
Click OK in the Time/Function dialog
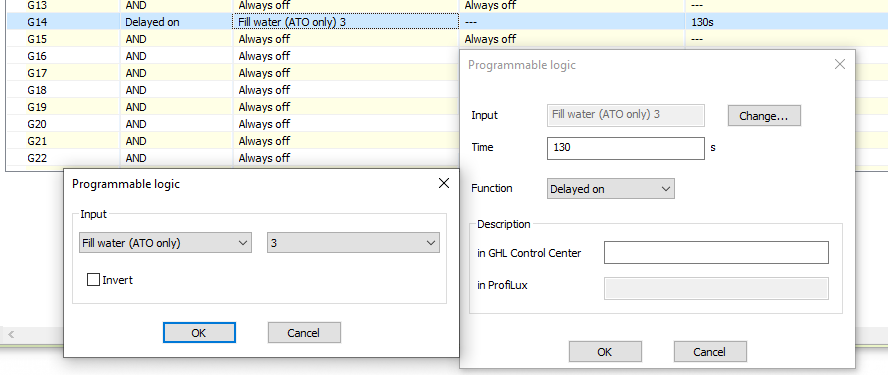click(605, 351)
